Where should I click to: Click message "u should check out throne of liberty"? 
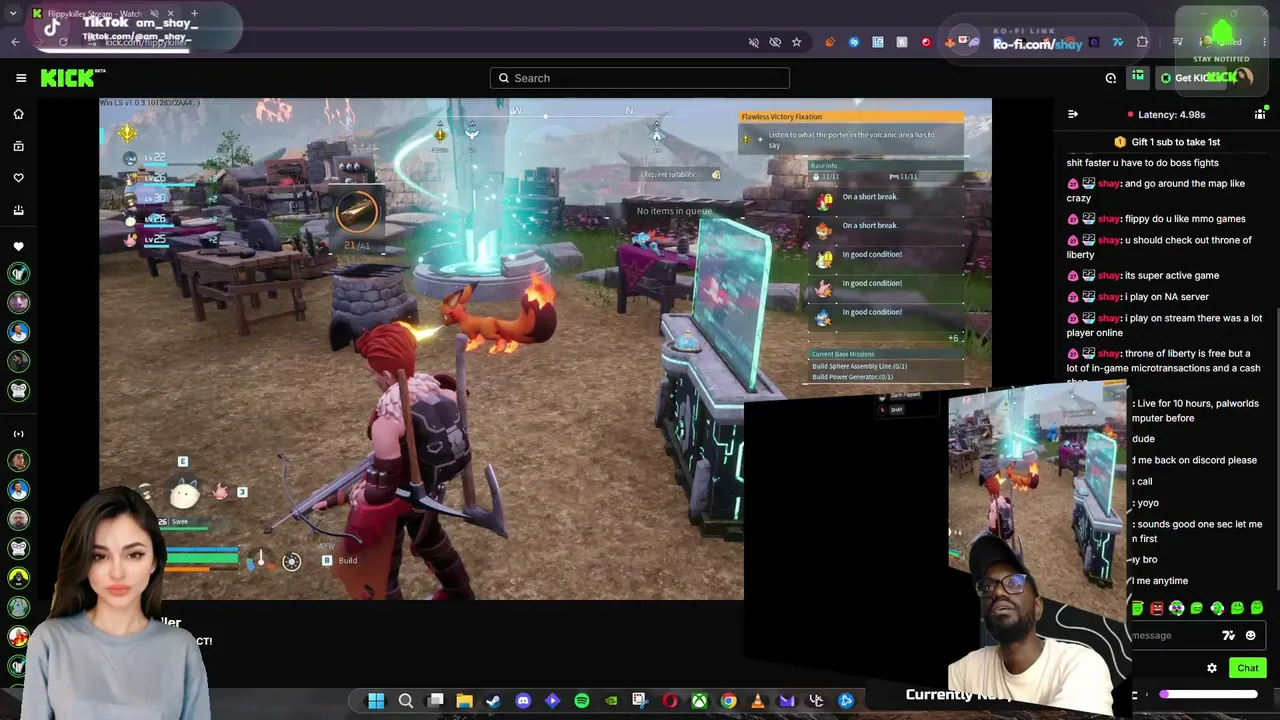click(1160, 247)
